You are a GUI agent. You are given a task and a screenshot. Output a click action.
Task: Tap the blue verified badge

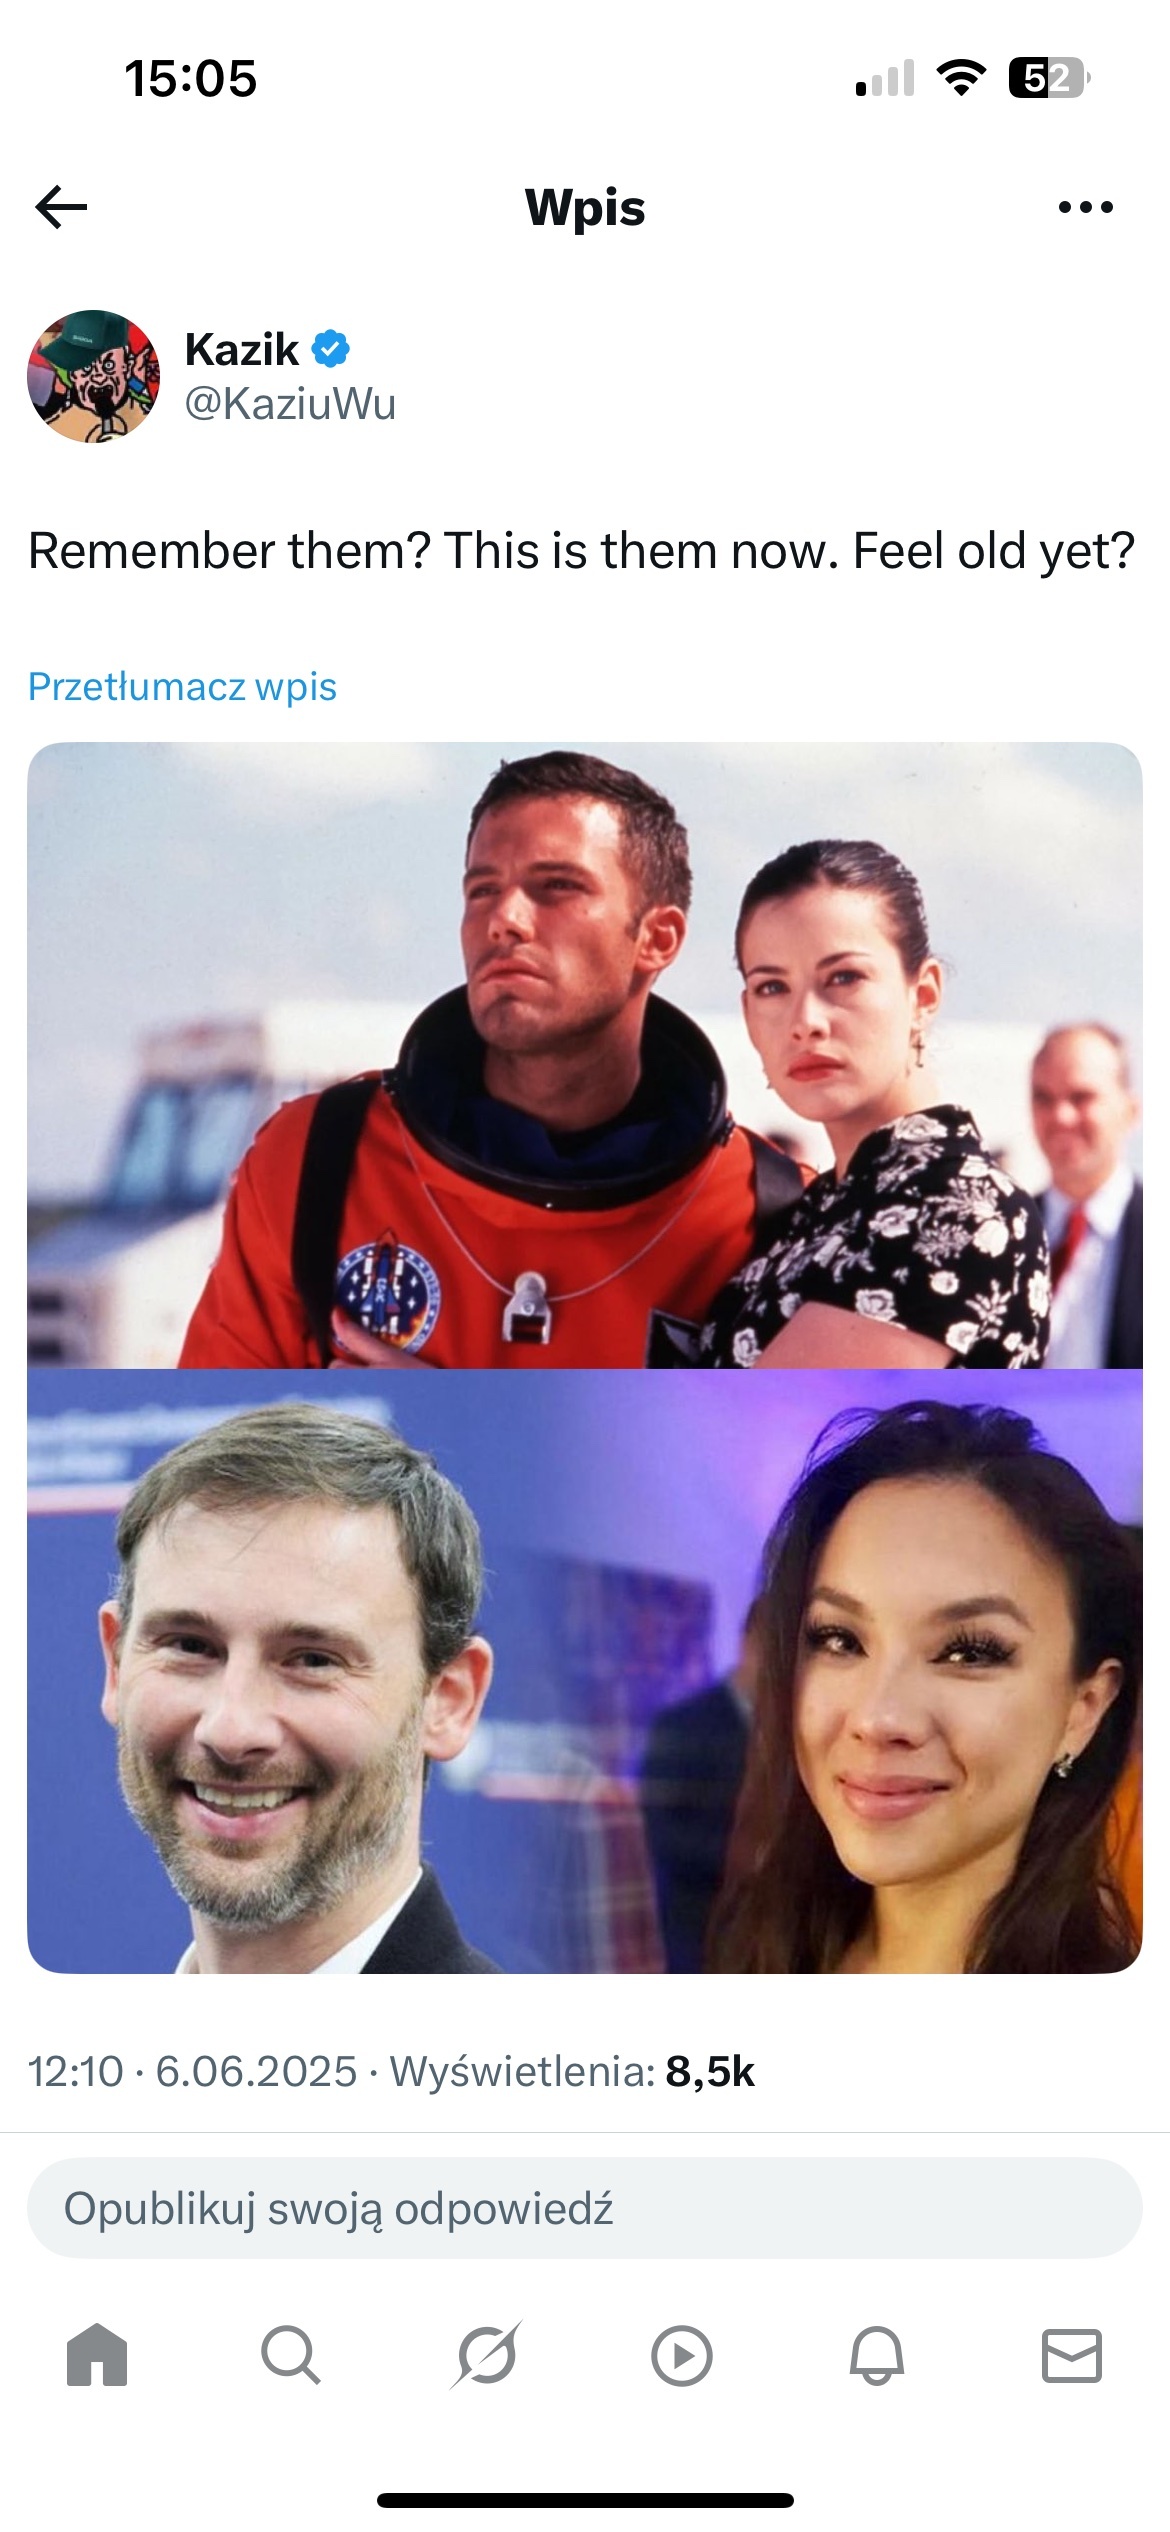tap(331, 349)
